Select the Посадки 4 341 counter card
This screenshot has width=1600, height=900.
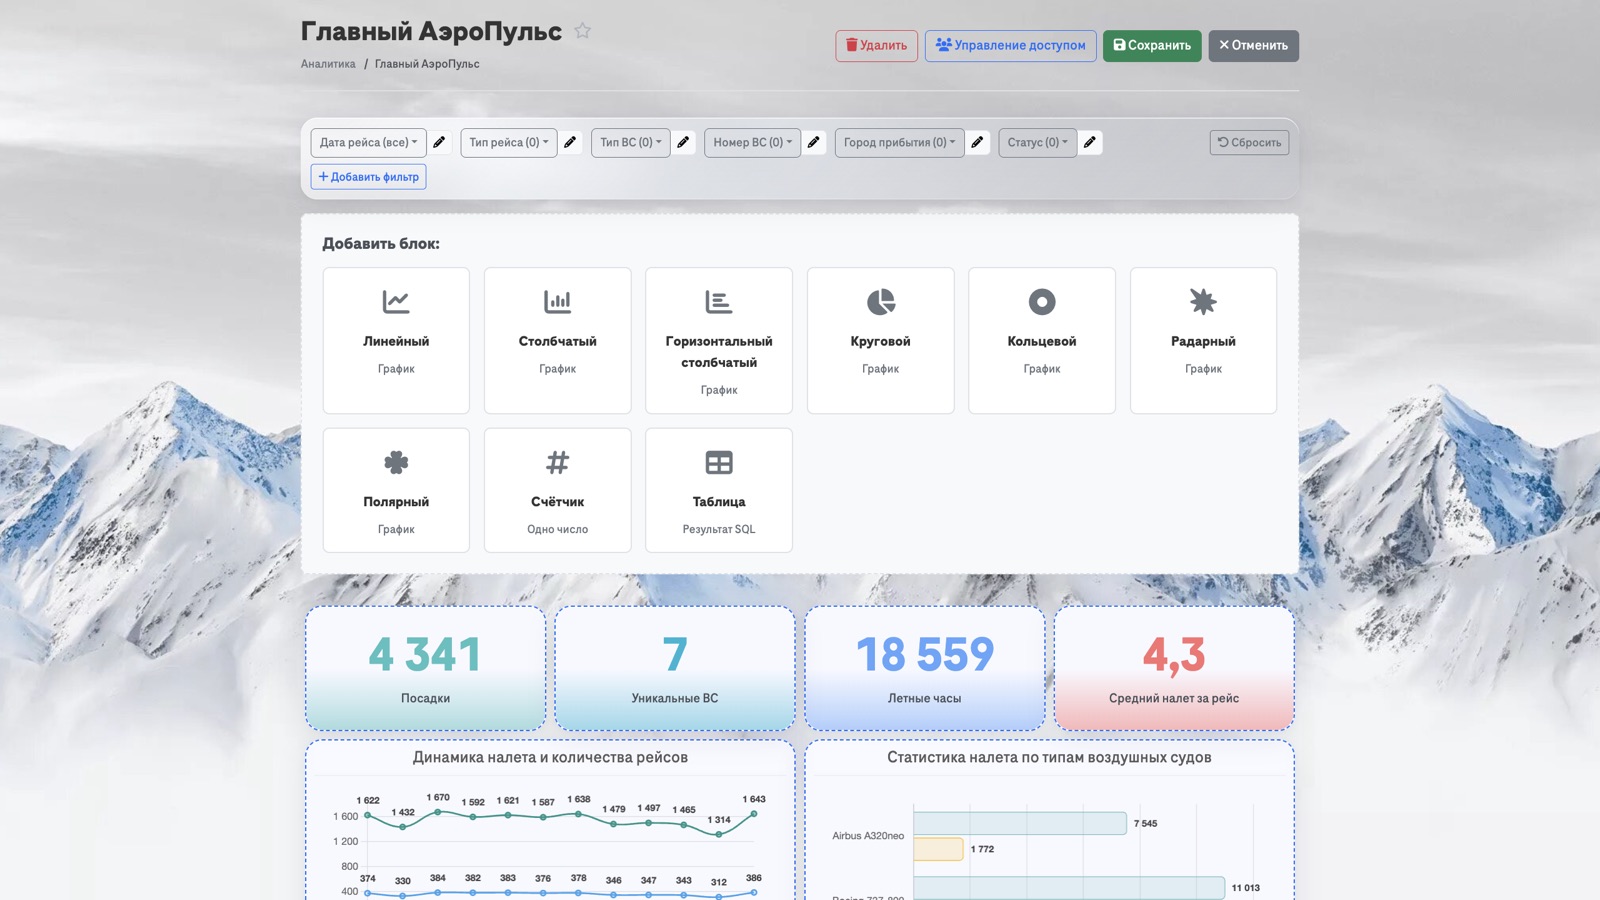tap(426, 668)
